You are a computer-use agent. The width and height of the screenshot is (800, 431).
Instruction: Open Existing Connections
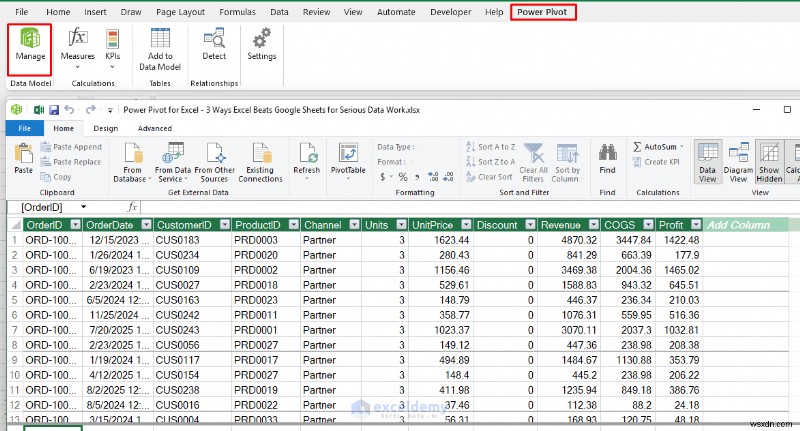click(x=260, y=162)
